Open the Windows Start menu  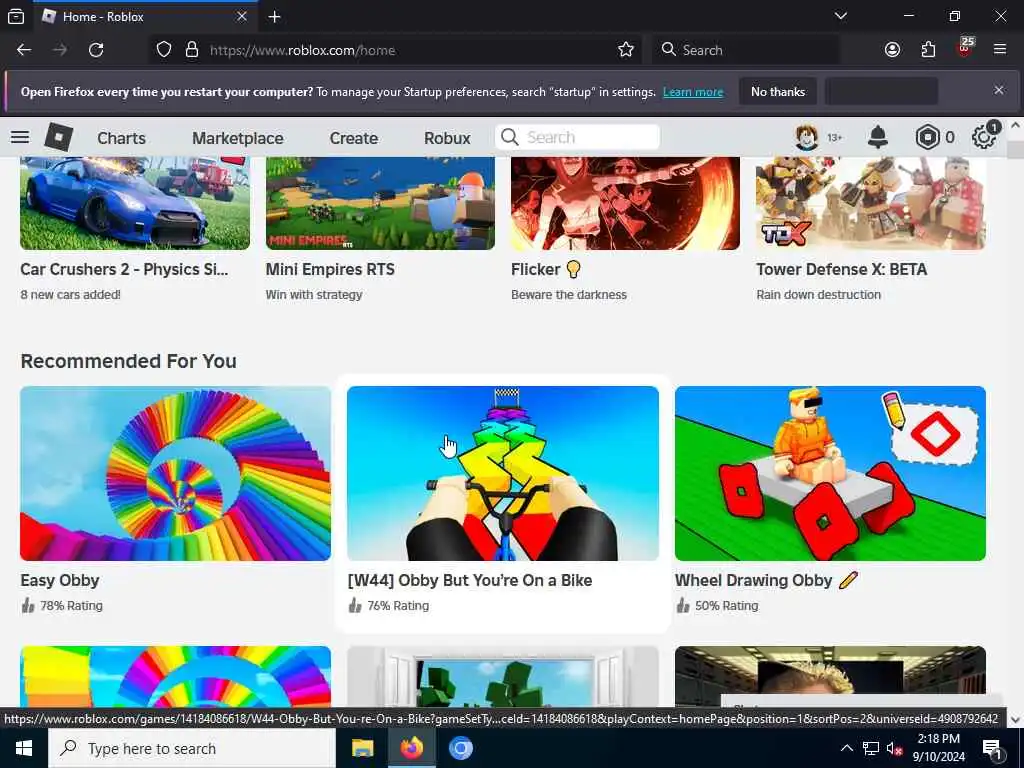point(24,748)
